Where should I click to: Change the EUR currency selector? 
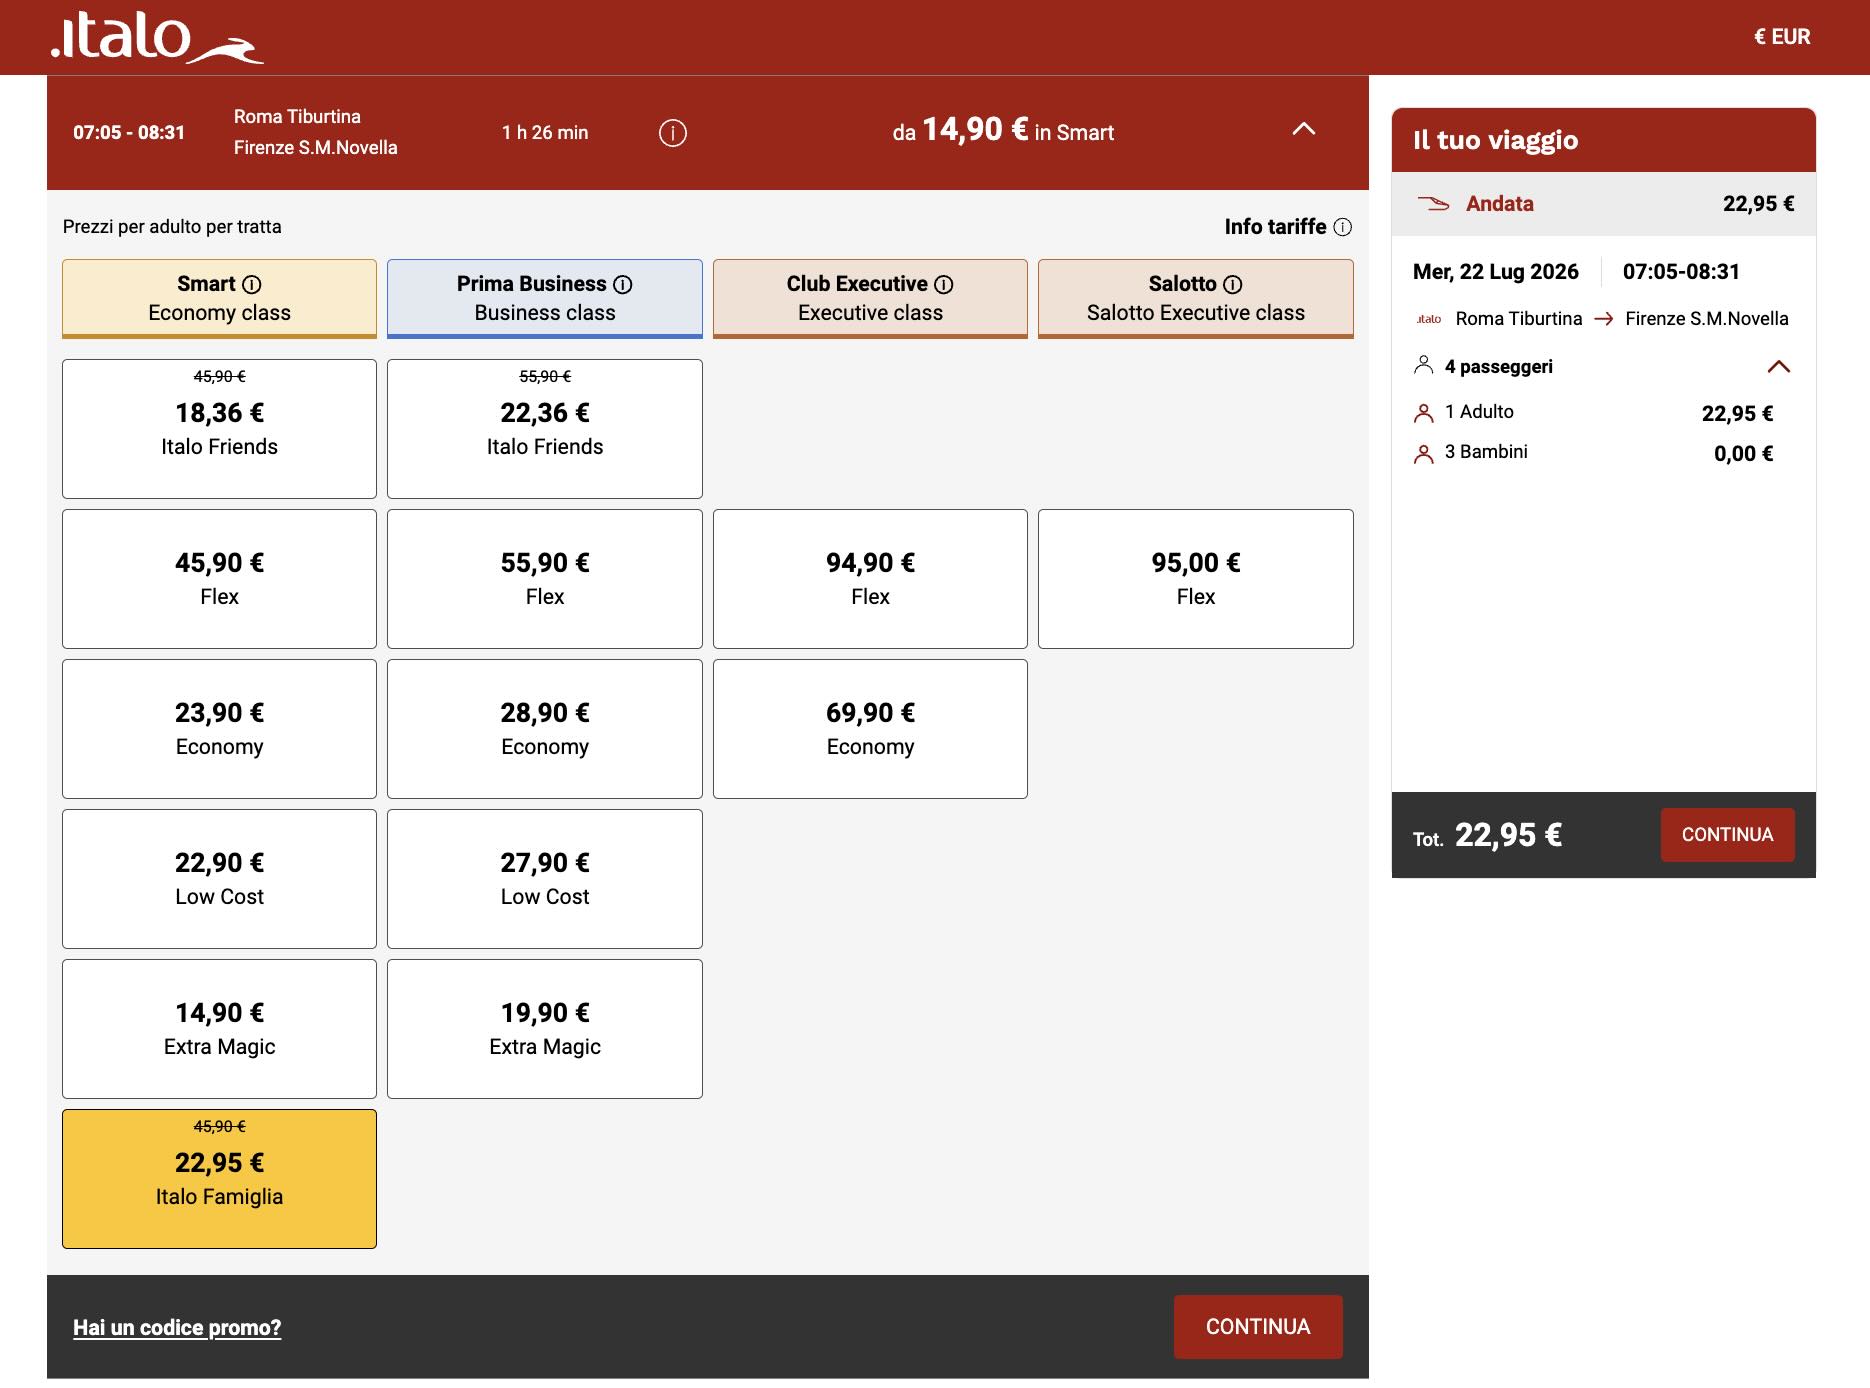click(x=1782, y=37)
